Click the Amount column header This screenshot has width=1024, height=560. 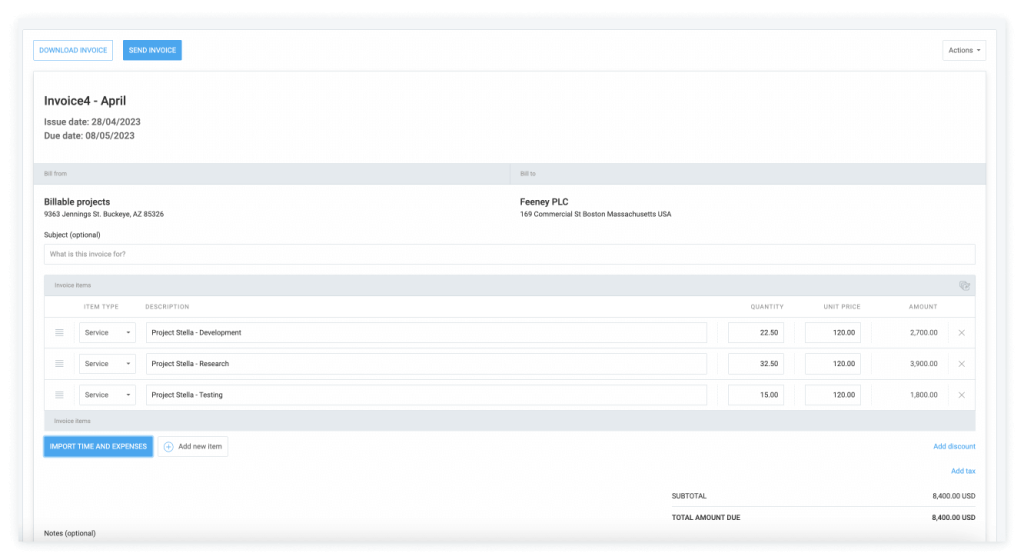pos(923,307)
